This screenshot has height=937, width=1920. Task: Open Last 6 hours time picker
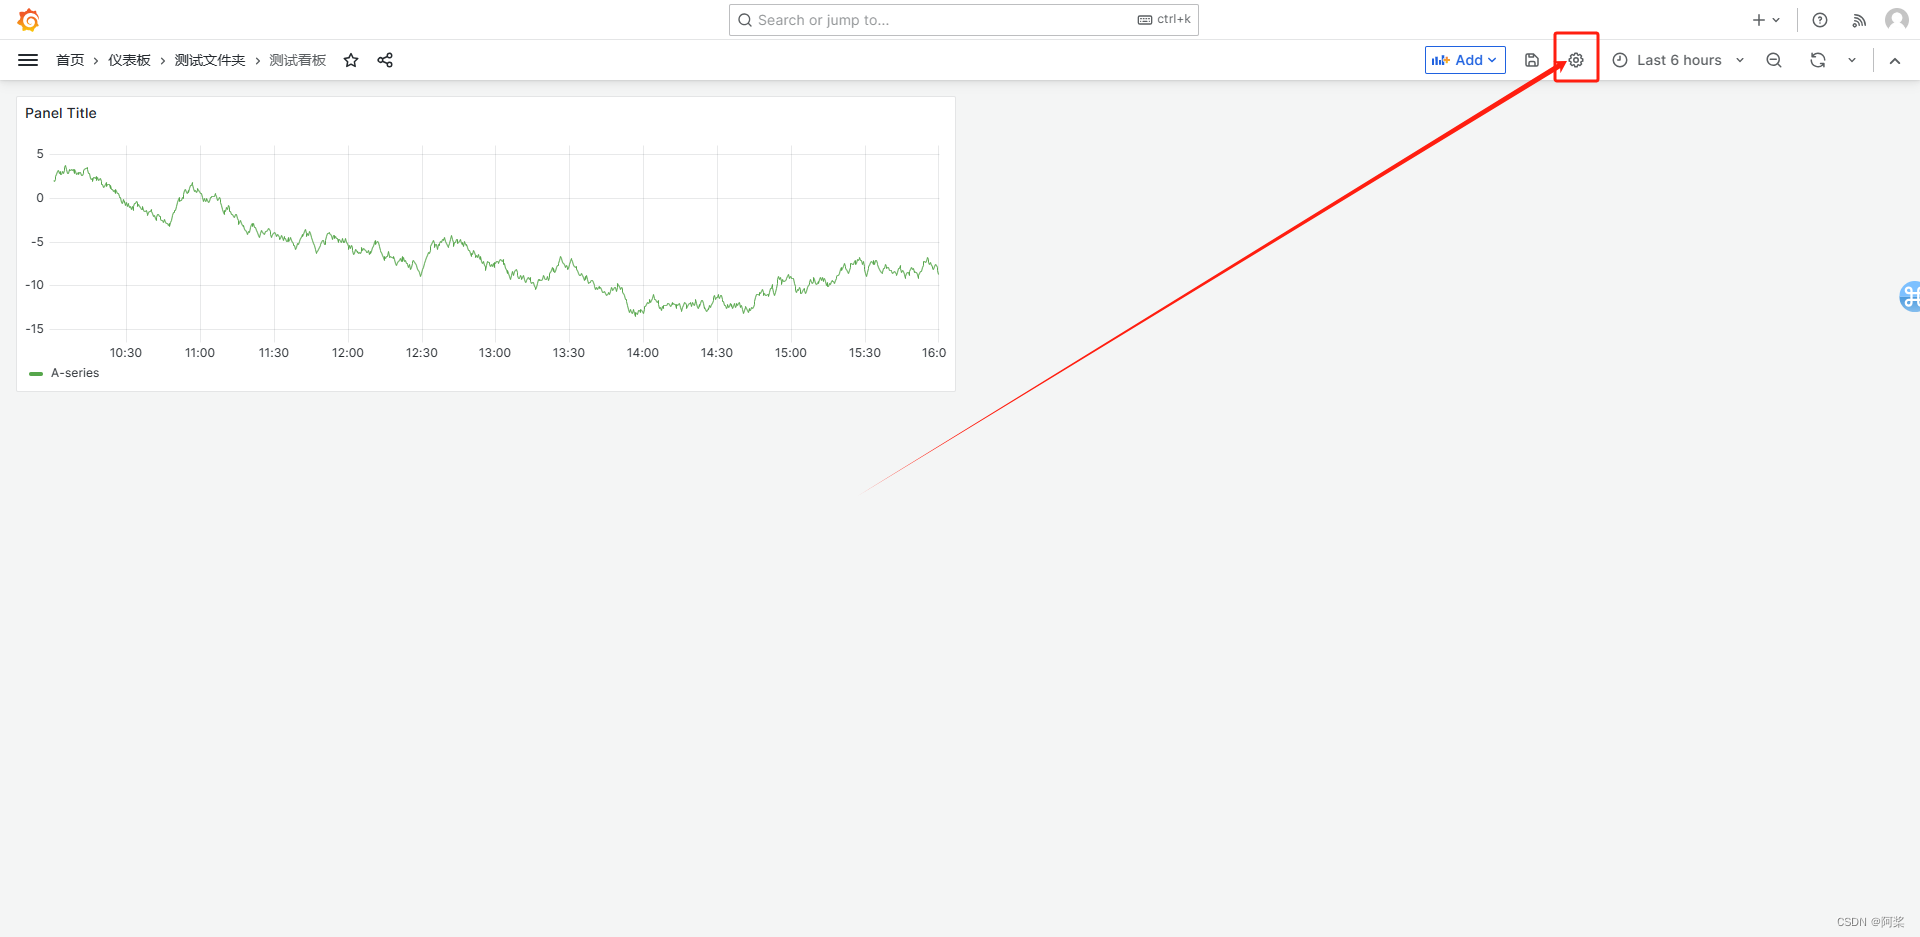(1679, 60)
